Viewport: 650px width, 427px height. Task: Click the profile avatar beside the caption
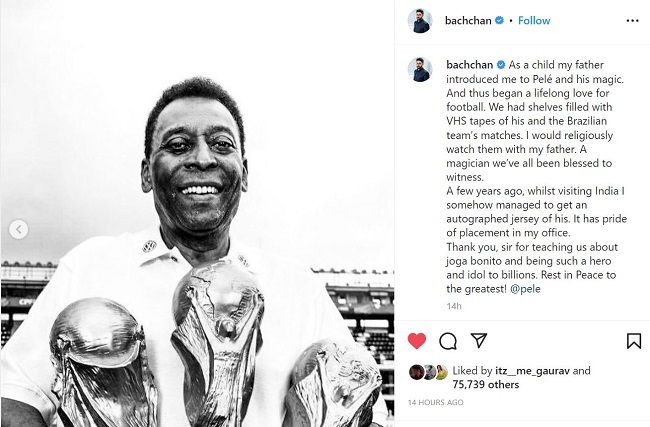coord(420,69)
